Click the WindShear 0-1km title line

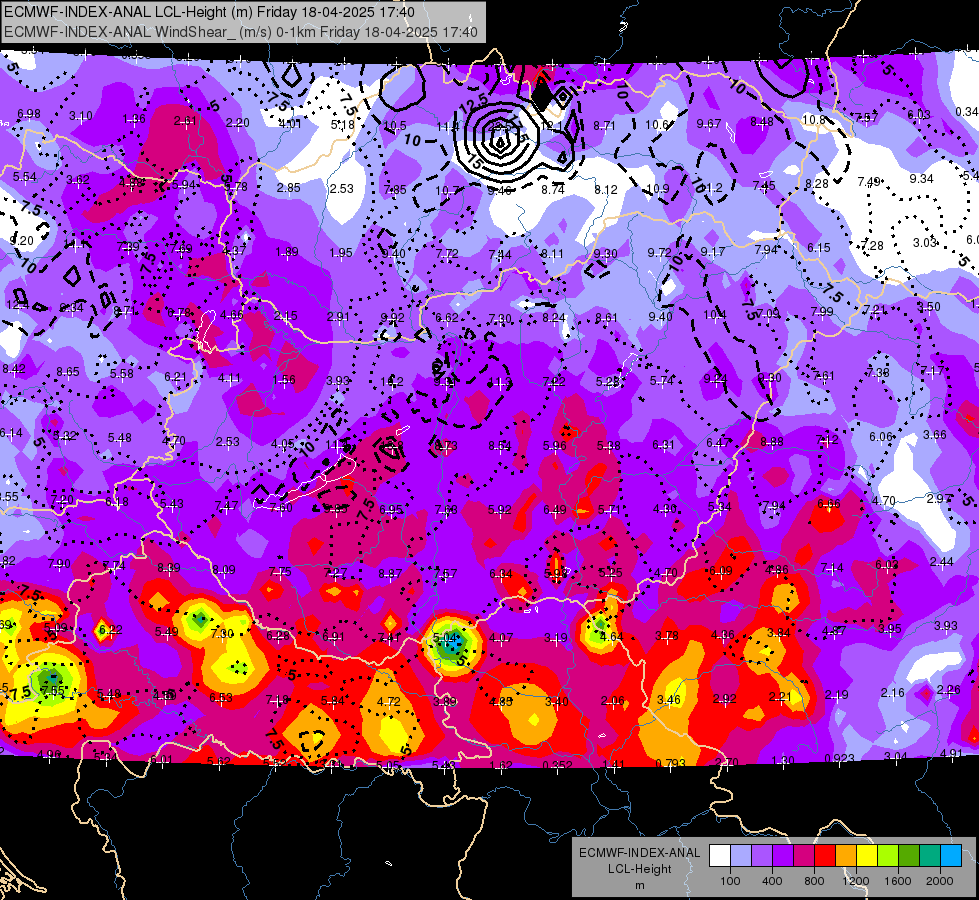click(241, 32)
